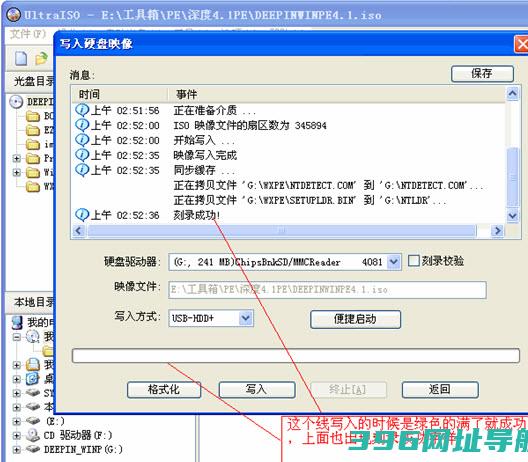Viewport: 528px width, 462px height.
Task: Click the DEEPI disc root node icon
Action: pos(16,102)
